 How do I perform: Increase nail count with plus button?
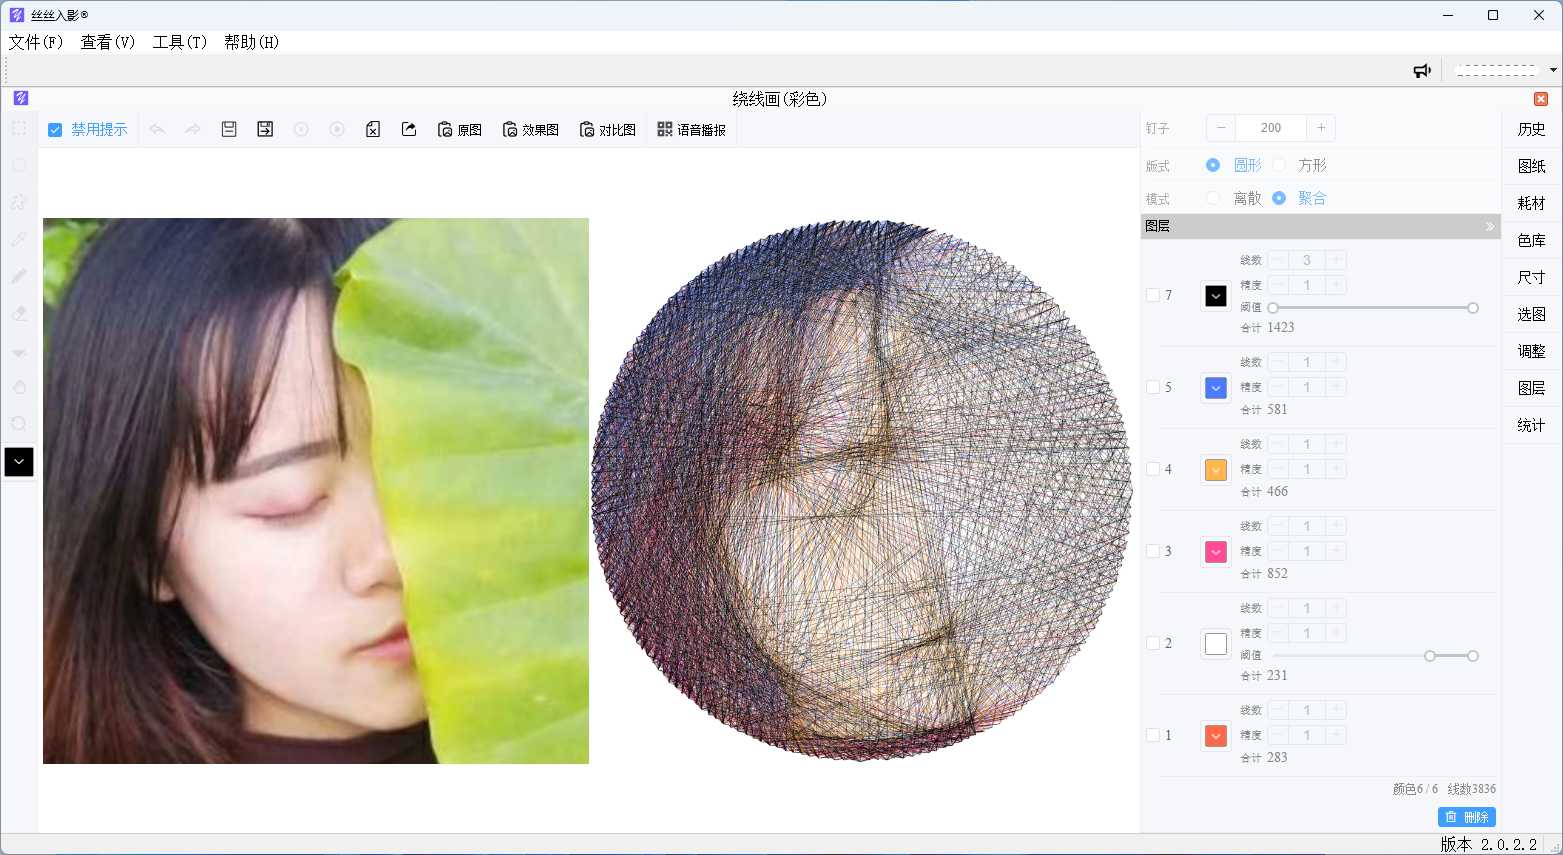pos(1321,128)
